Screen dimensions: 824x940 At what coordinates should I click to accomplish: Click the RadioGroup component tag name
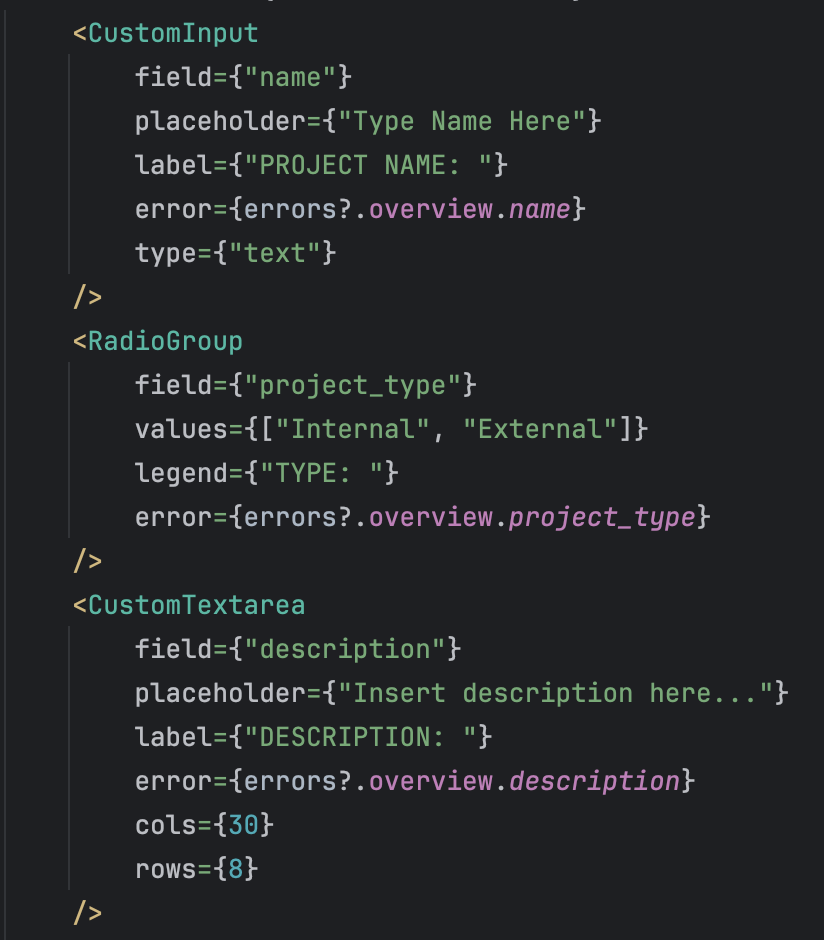click(165, 341)
